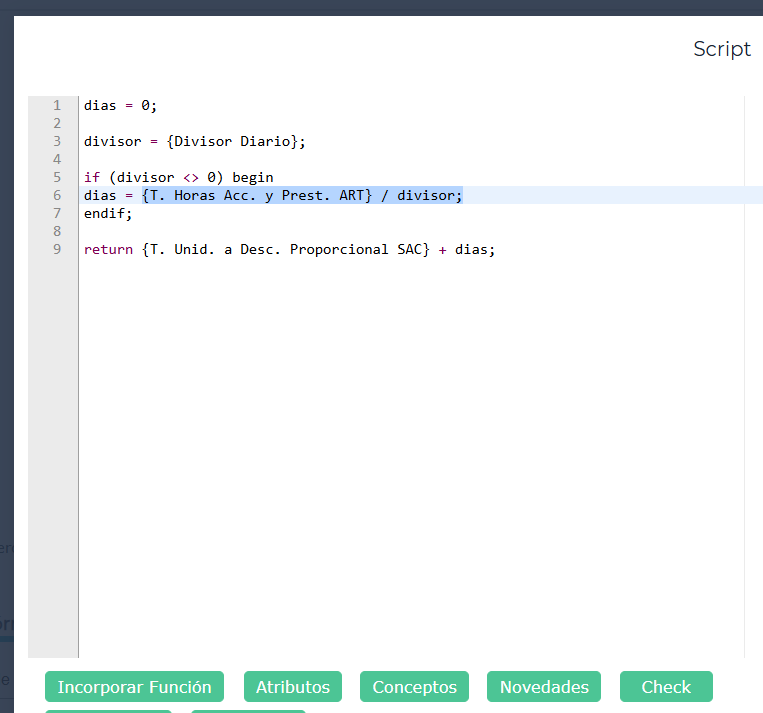Click the {T. Horas Acc. y Prest. ART} token

(x=257, y=195)
